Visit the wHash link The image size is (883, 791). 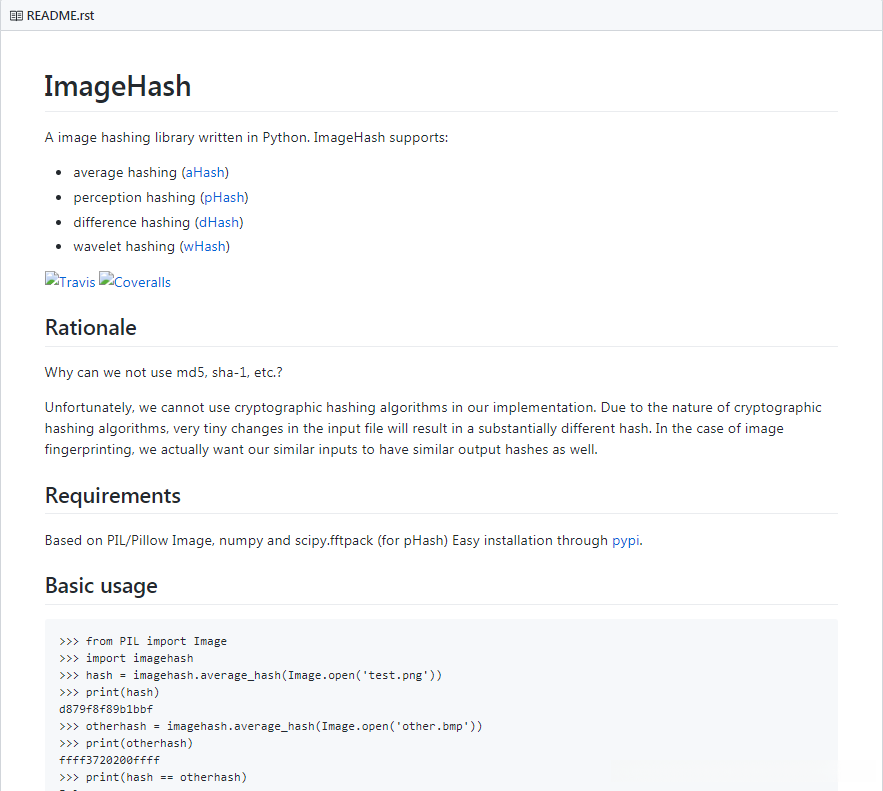[x=205, y=247]
